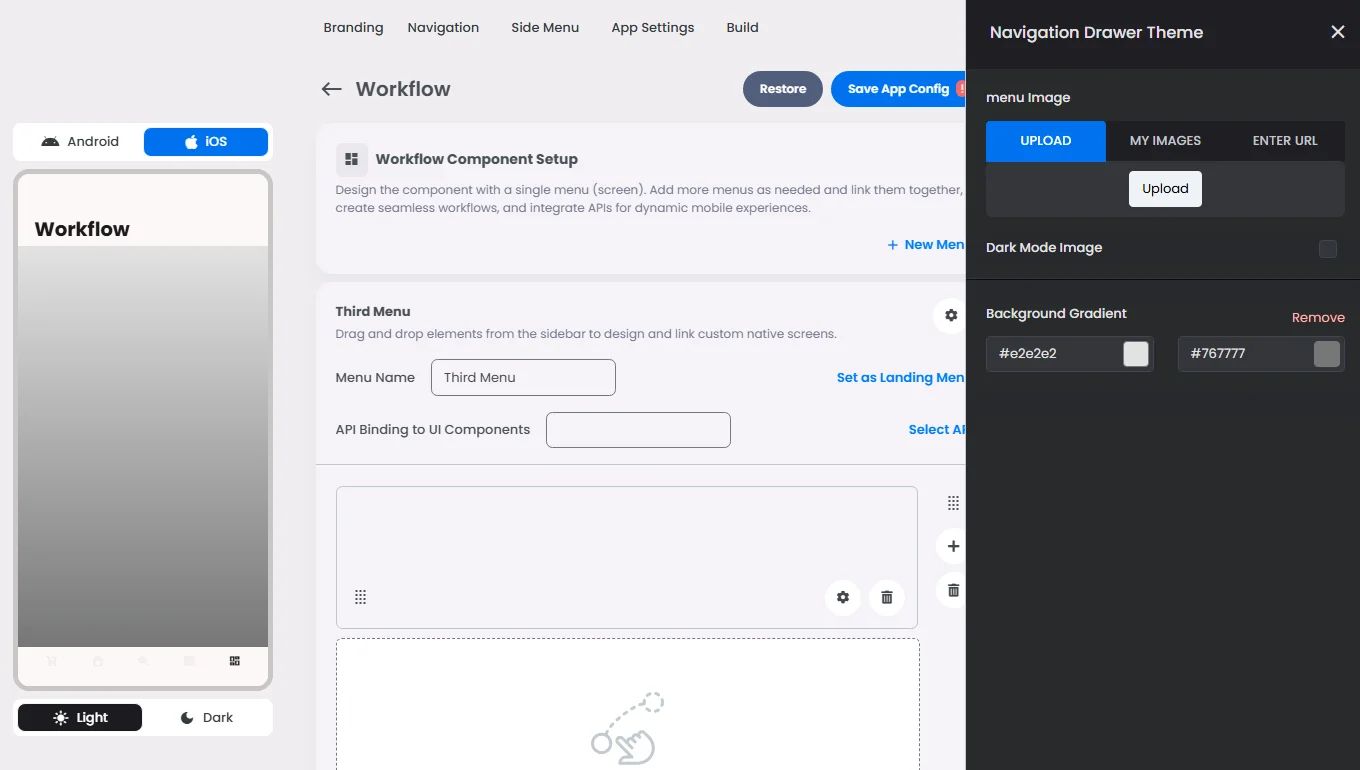Image resolution: width=1360 pixels, height=770 pixels.
Task: Click the 'Third Menu' section heading
Action: (x=373, y=312)
